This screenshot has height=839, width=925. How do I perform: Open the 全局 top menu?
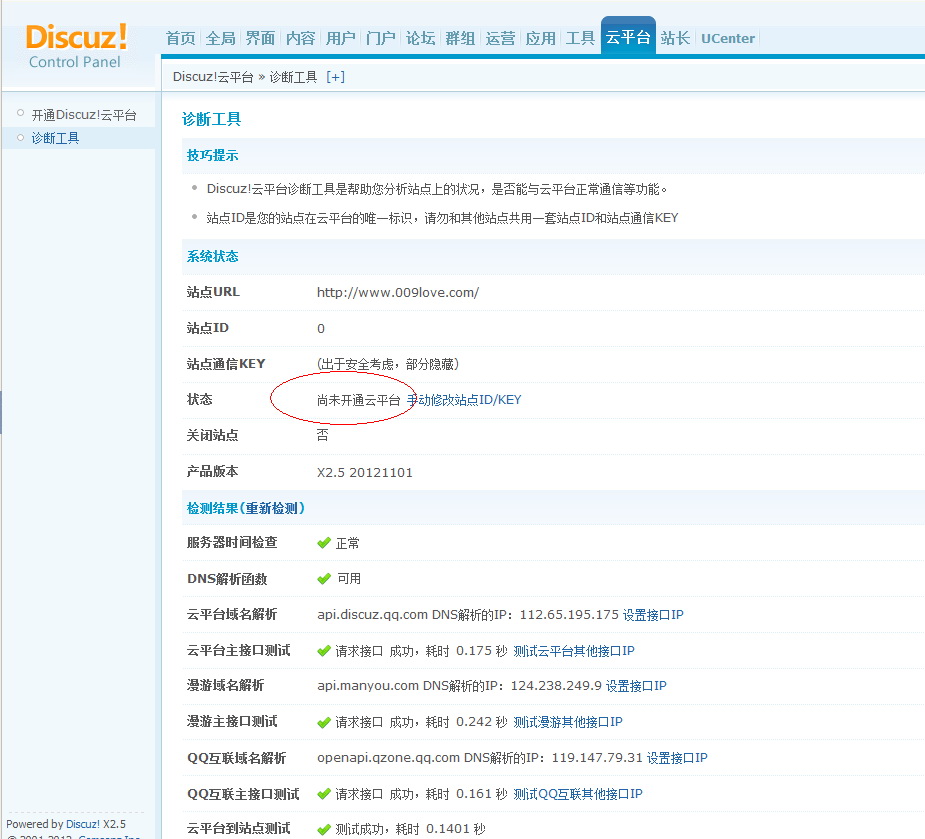(221, 38)
